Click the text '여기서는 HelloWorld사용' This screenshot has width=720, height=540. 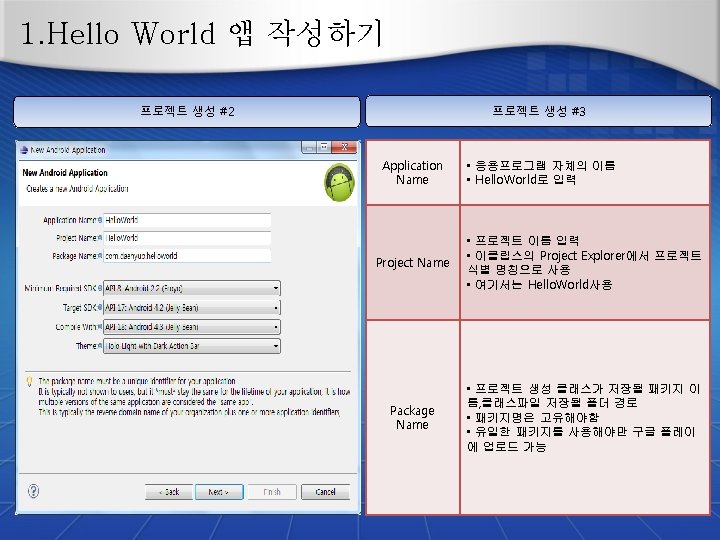[544, 285]
